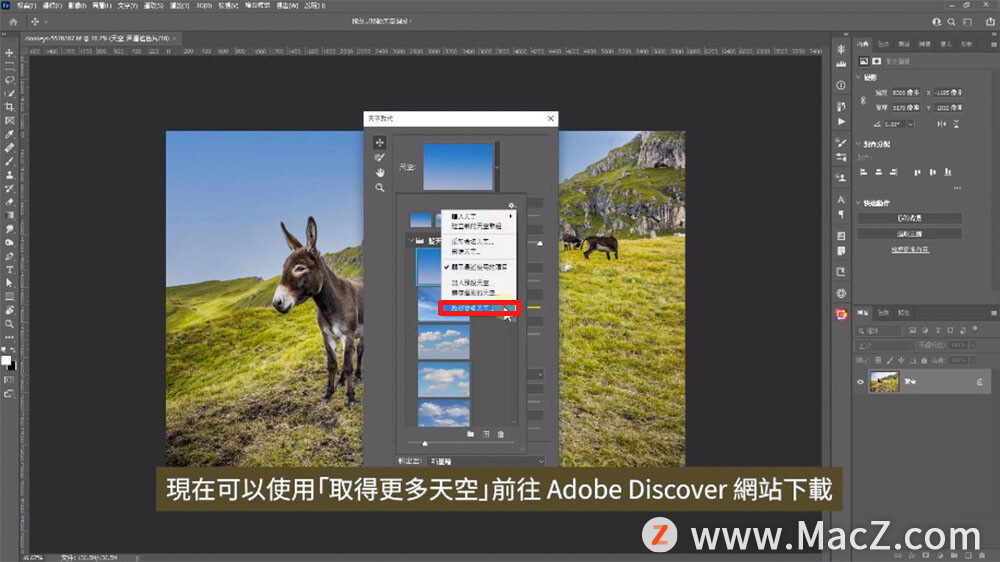This screenshot has width=1000, height=562.
Task: Open the Actions panel play icon
Action: pyautogui.click(x=841, y=121)
